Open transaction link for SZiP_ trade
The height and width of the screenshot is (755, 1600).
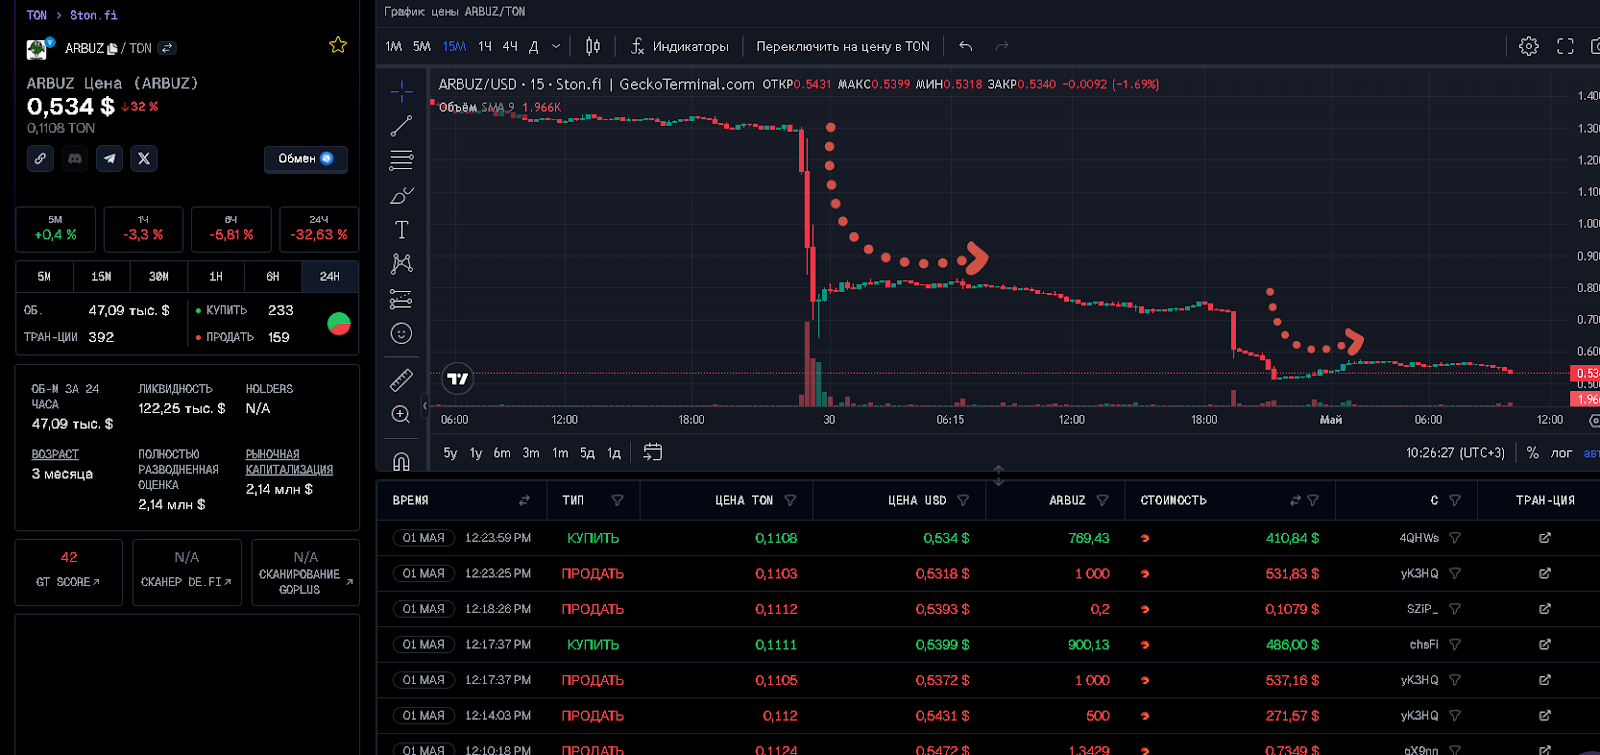click(x=1545, y=609)
